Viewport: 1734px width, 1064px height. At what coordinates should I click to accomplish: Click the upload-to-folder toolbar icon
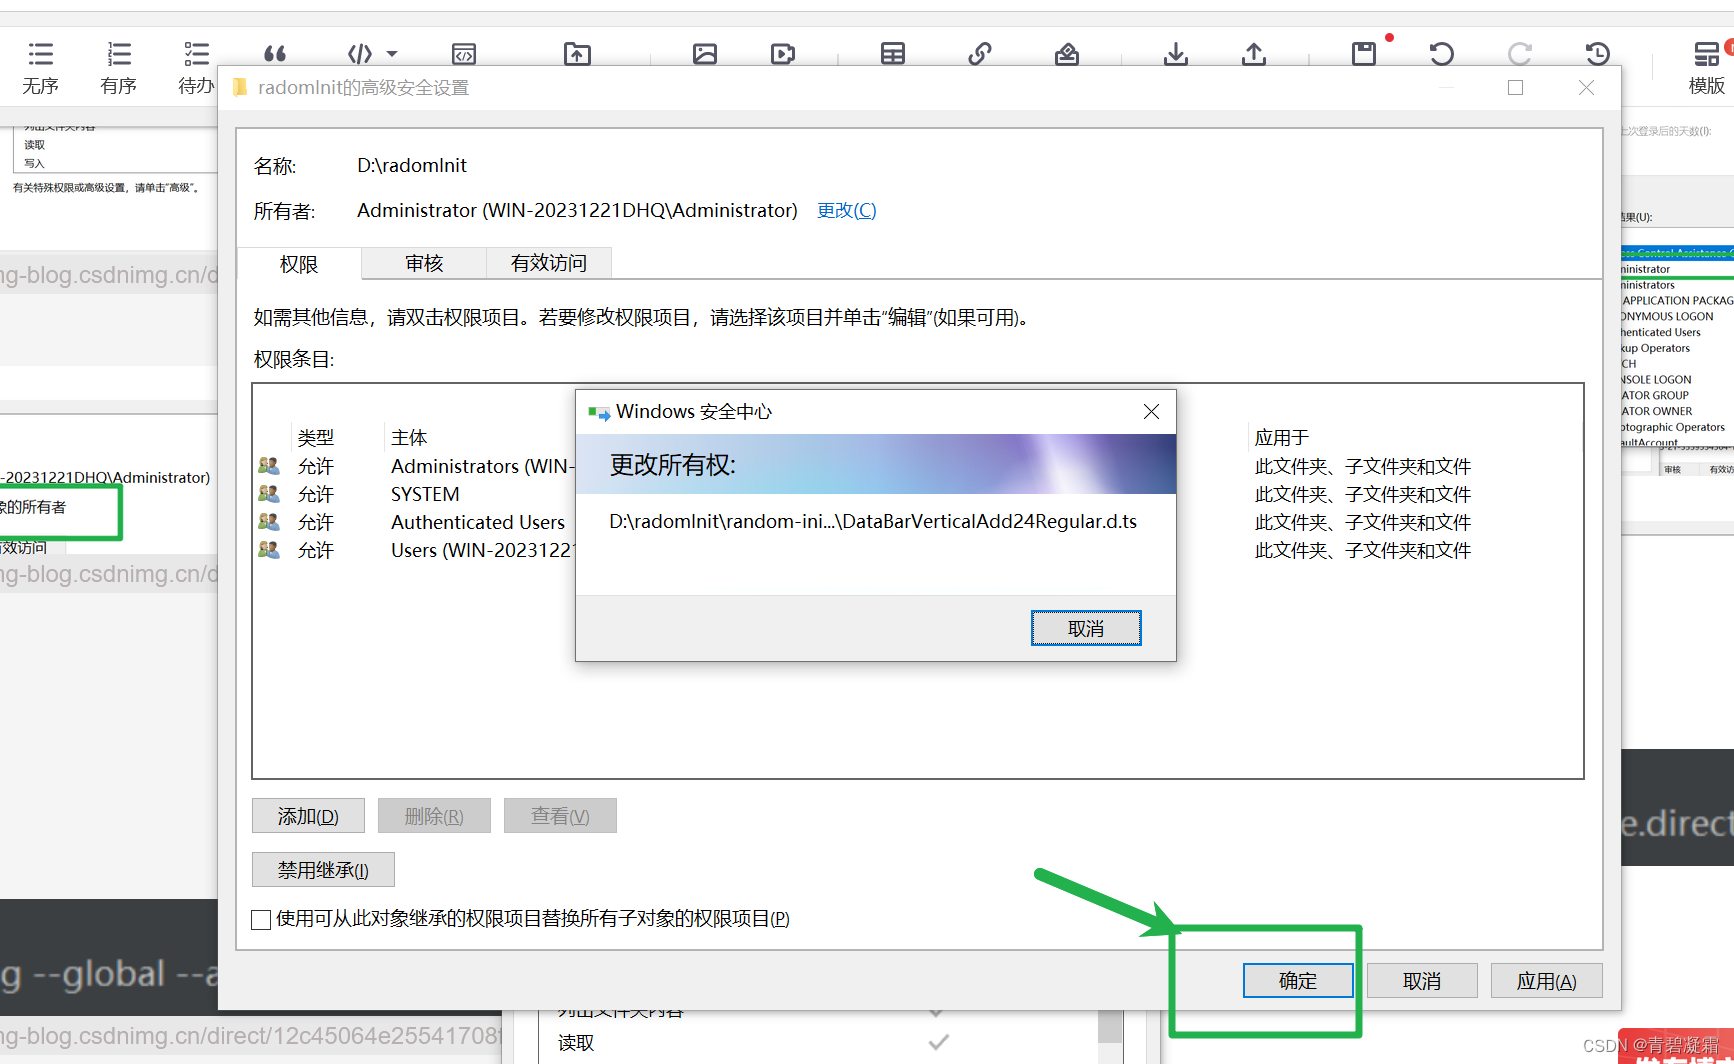[x=577, y=53]
